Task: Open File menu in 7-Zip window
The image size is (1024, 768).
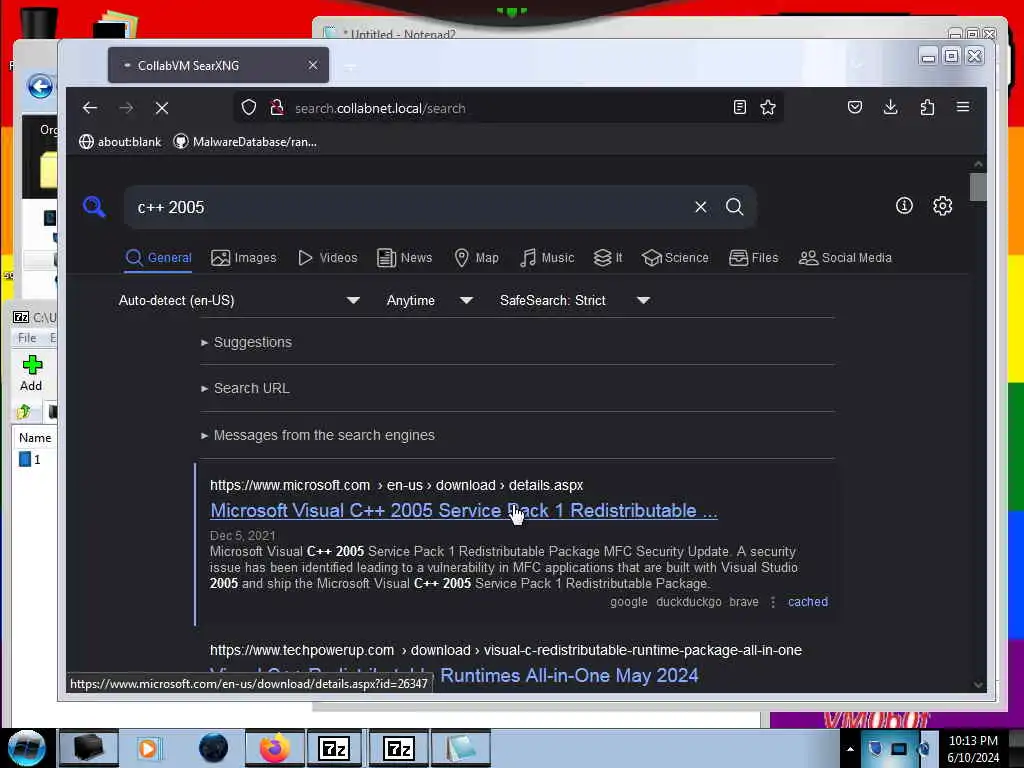Action: point(27,338)
